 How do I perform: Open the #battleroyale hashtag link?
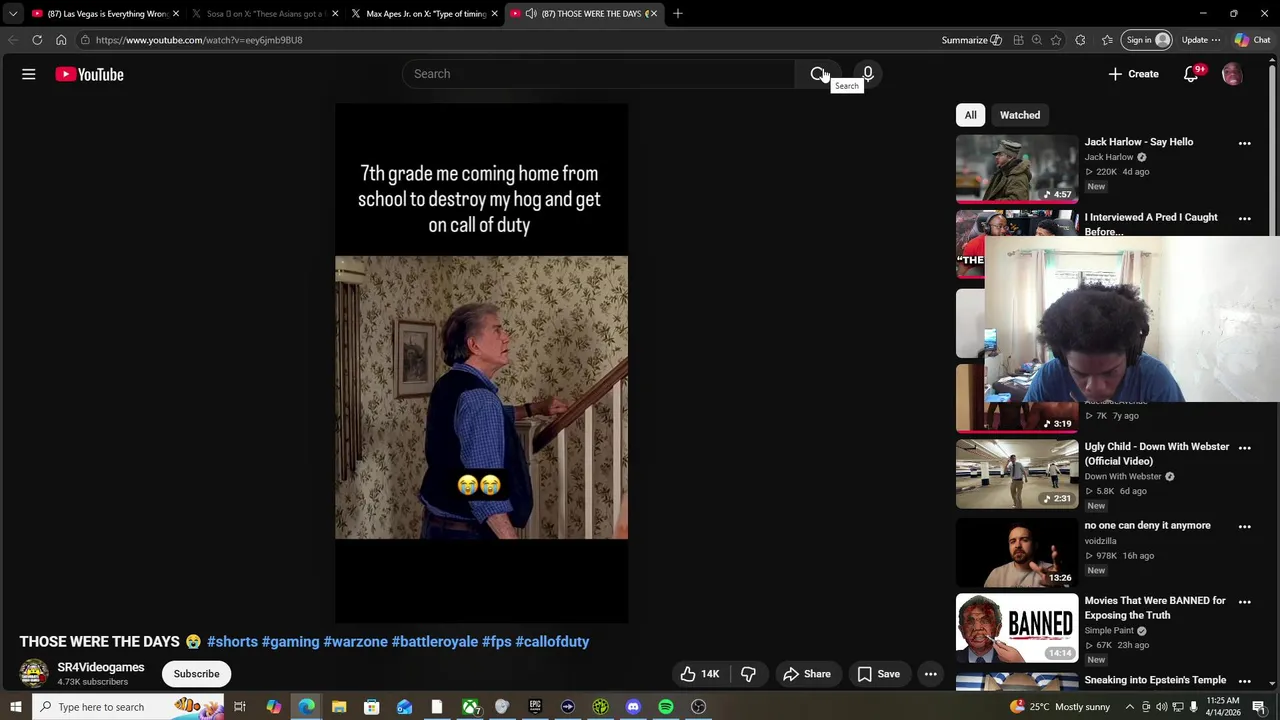434,642
